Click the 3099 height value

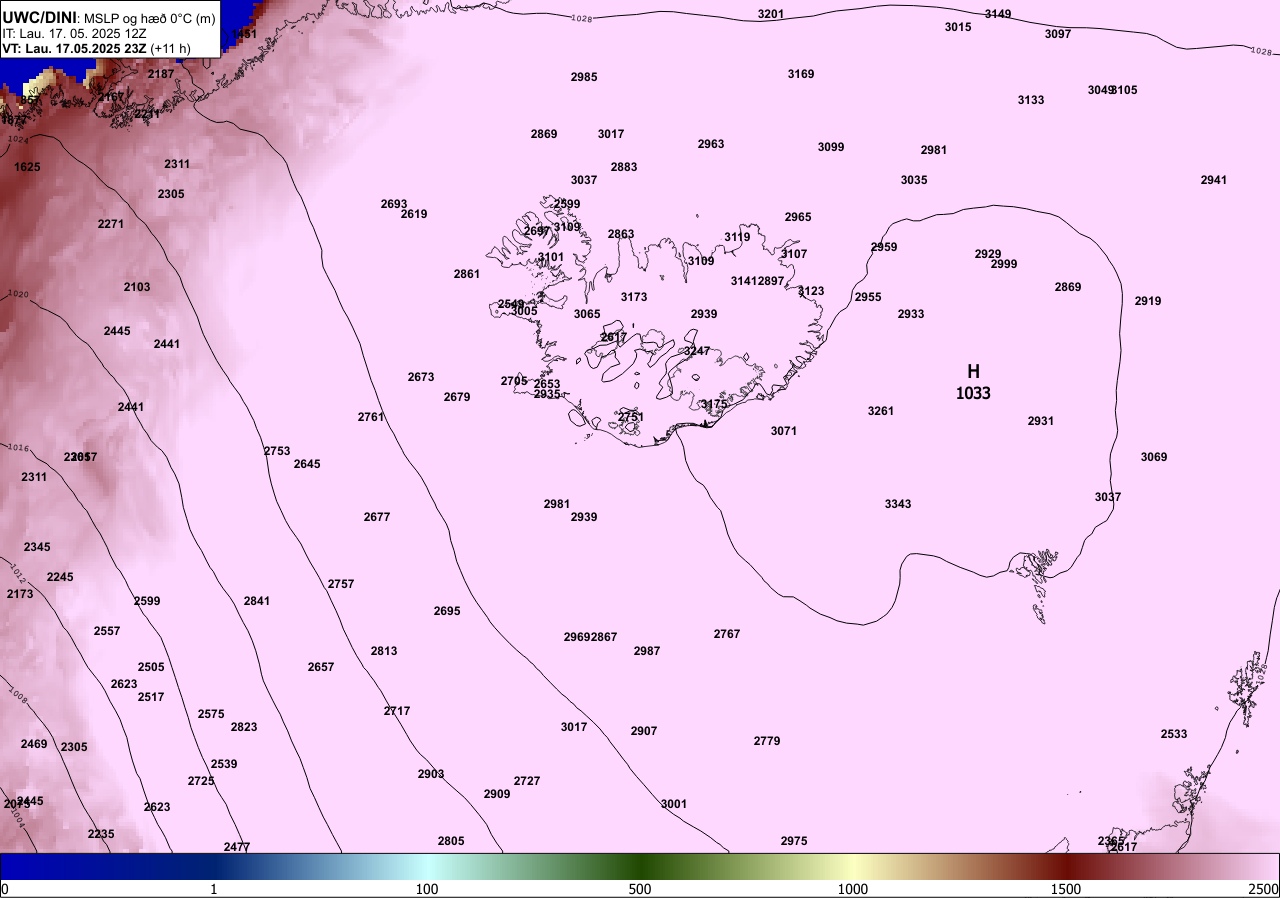point(831,147)
